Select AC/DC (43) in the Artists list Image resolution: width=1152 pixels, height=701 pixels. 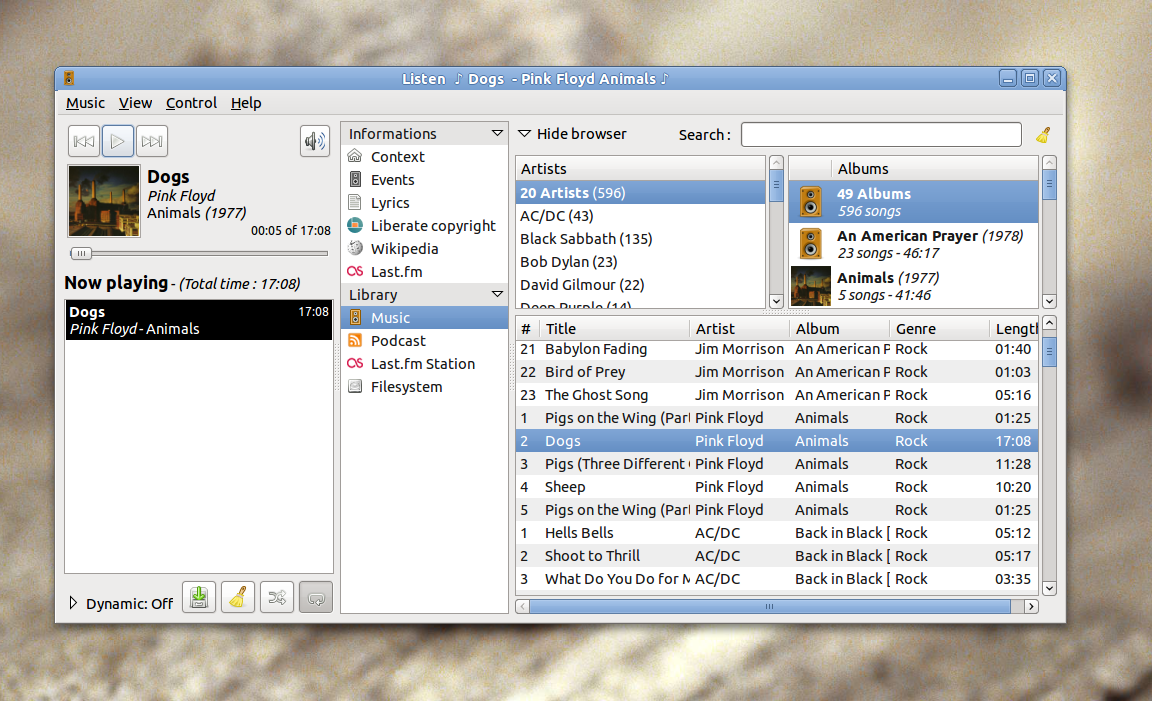point(641,216)
